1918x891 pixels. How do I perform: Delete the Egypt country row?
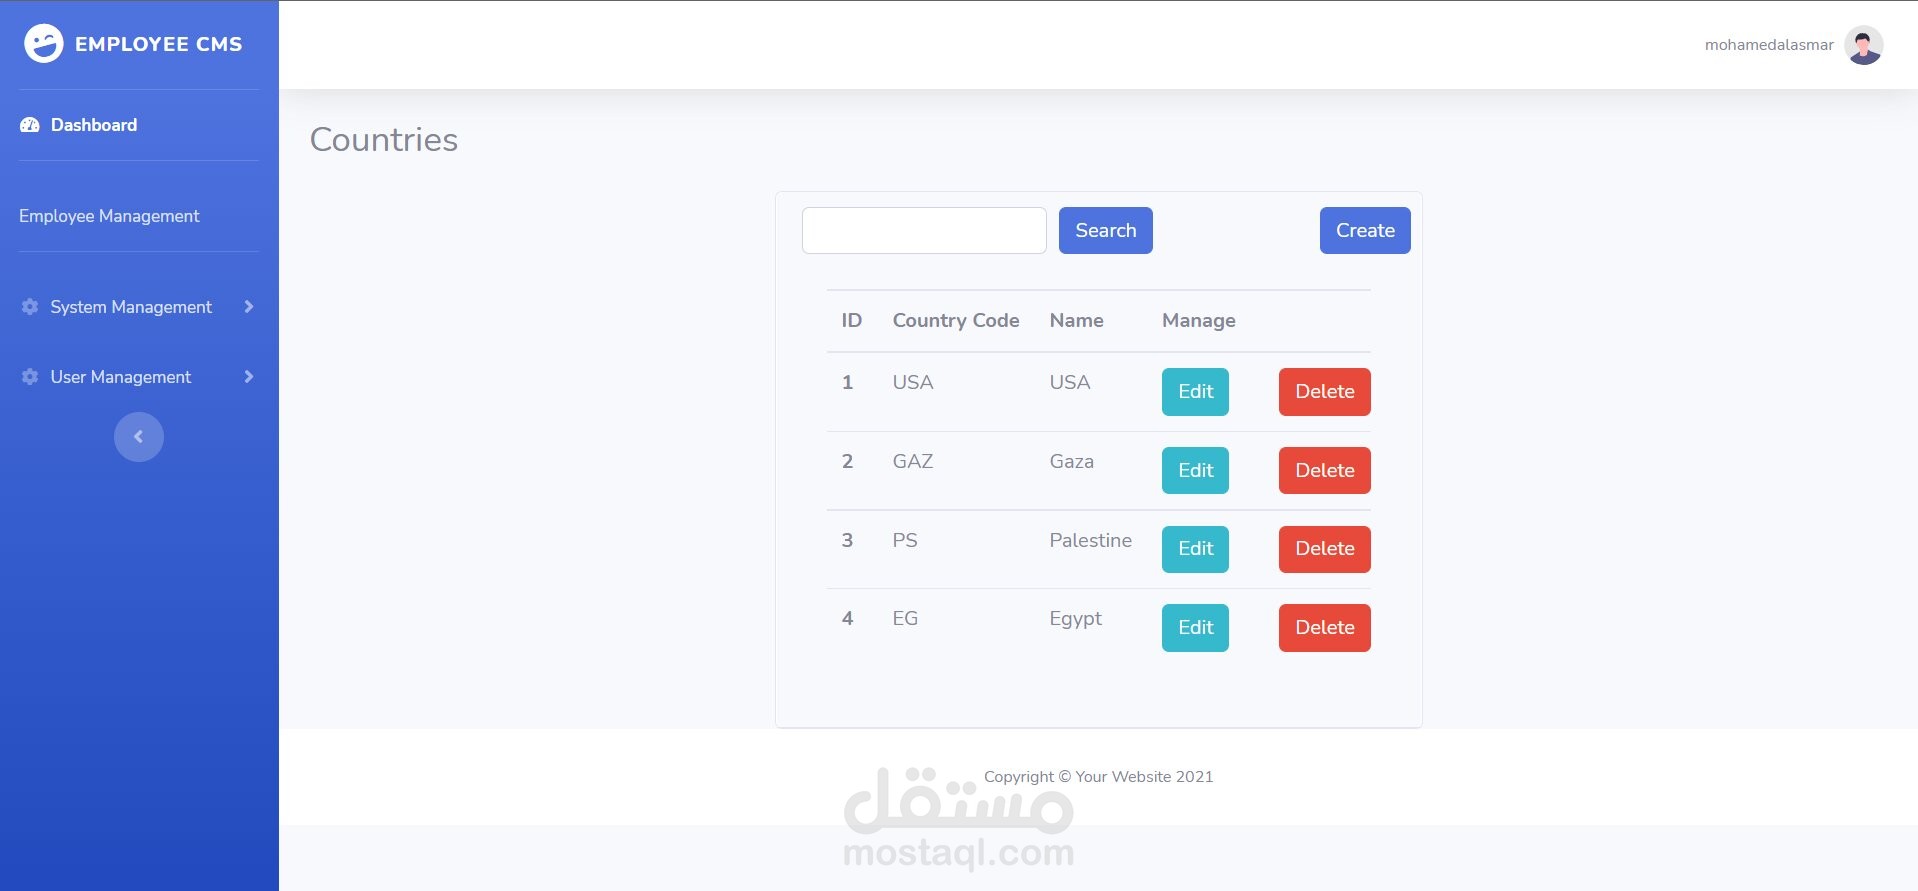1325,628
